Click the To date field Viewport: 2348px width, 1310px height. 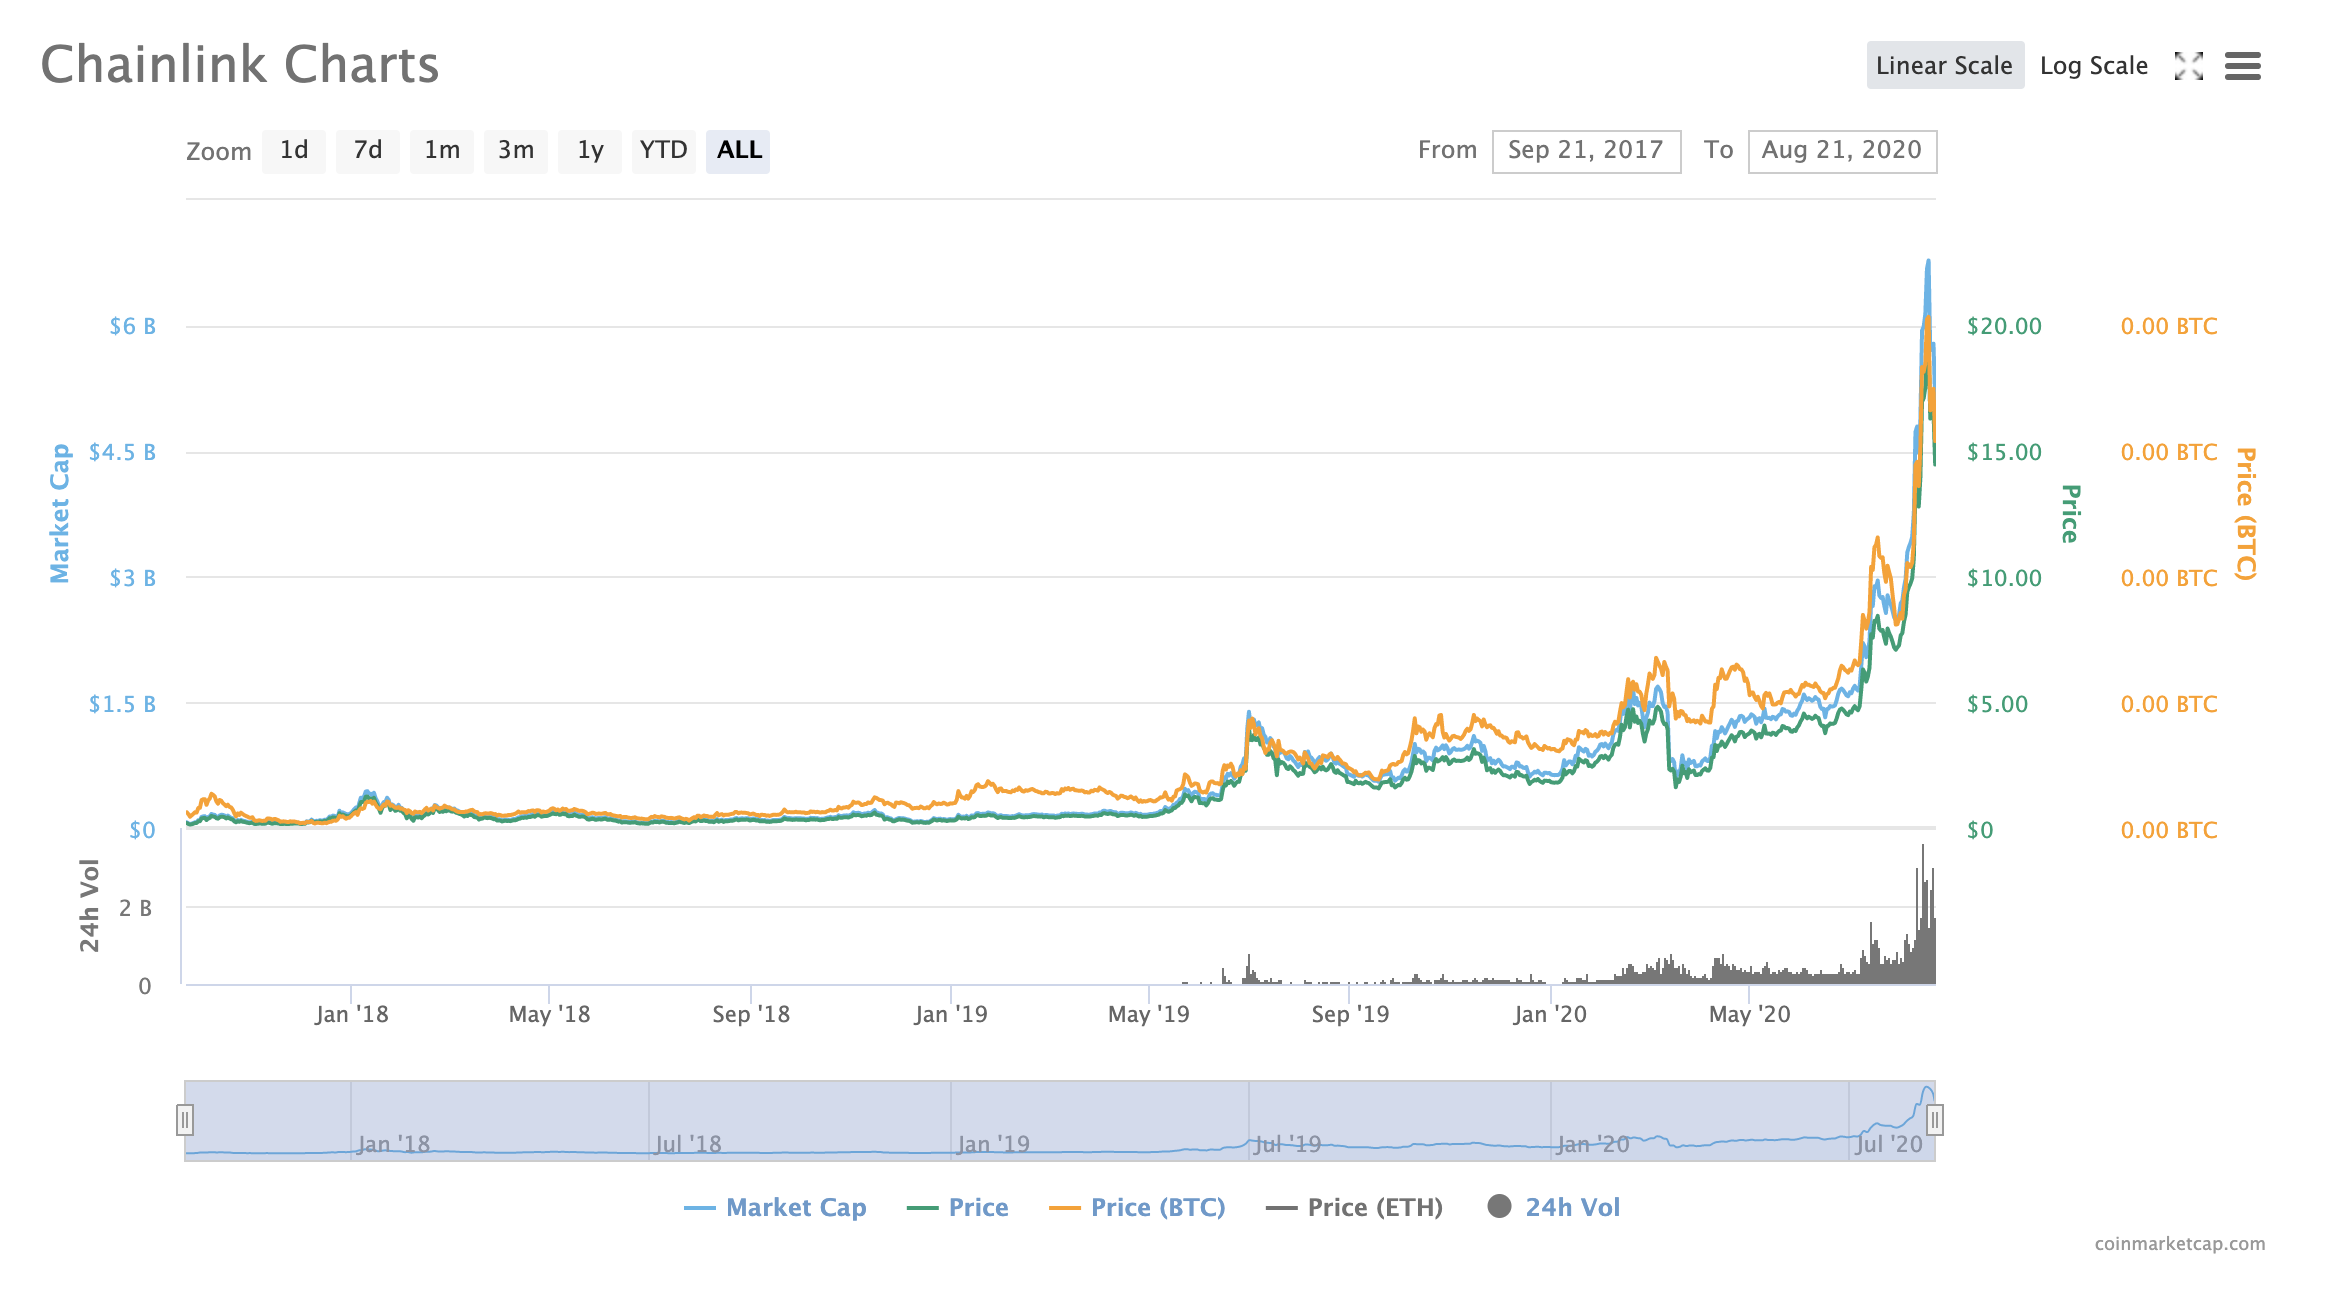click(1842, 151)
